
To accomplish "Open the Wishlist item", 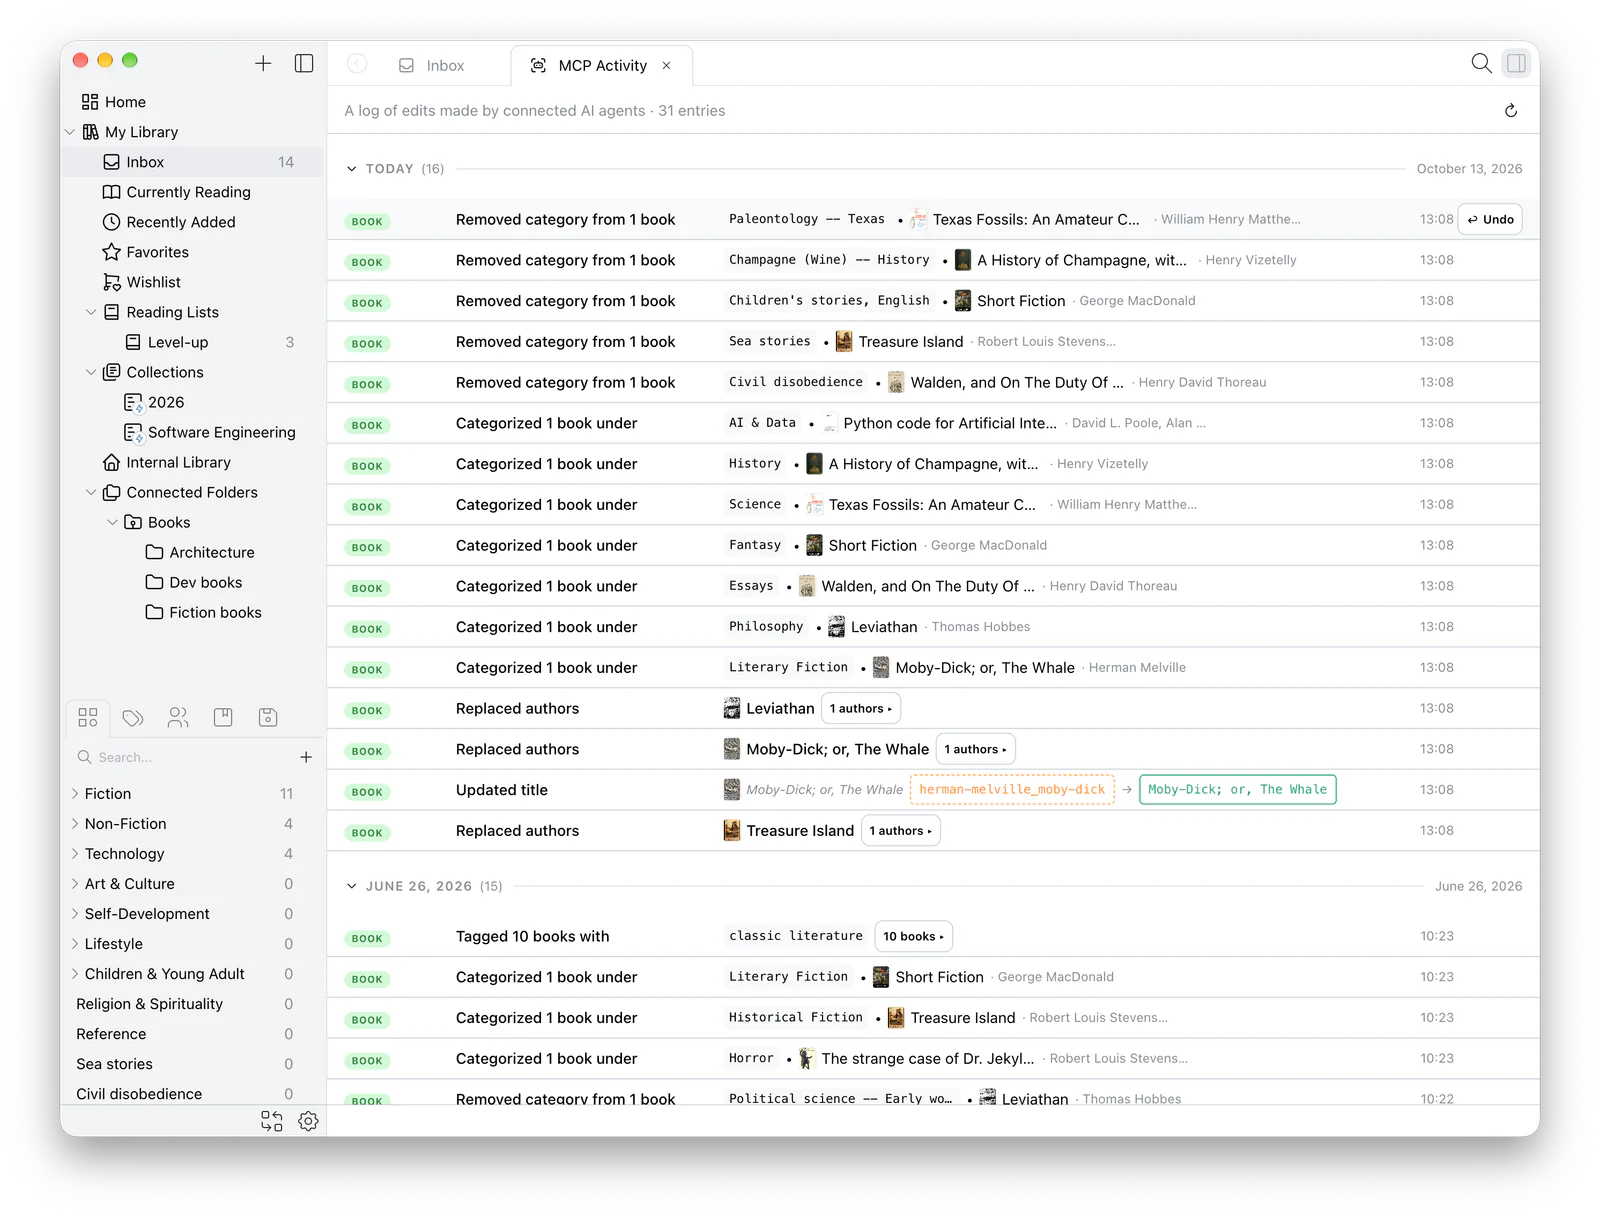I will [143, 282].
